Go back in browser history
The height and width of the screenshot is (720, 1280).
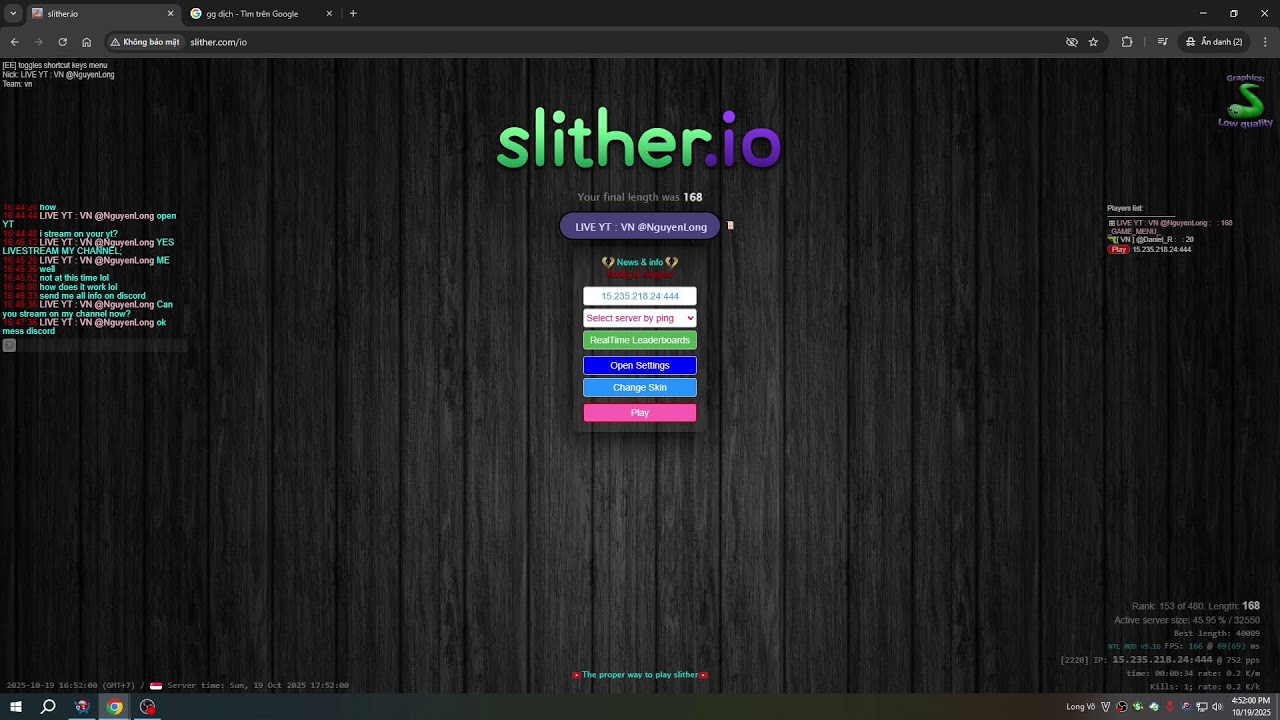click(14, 42)
